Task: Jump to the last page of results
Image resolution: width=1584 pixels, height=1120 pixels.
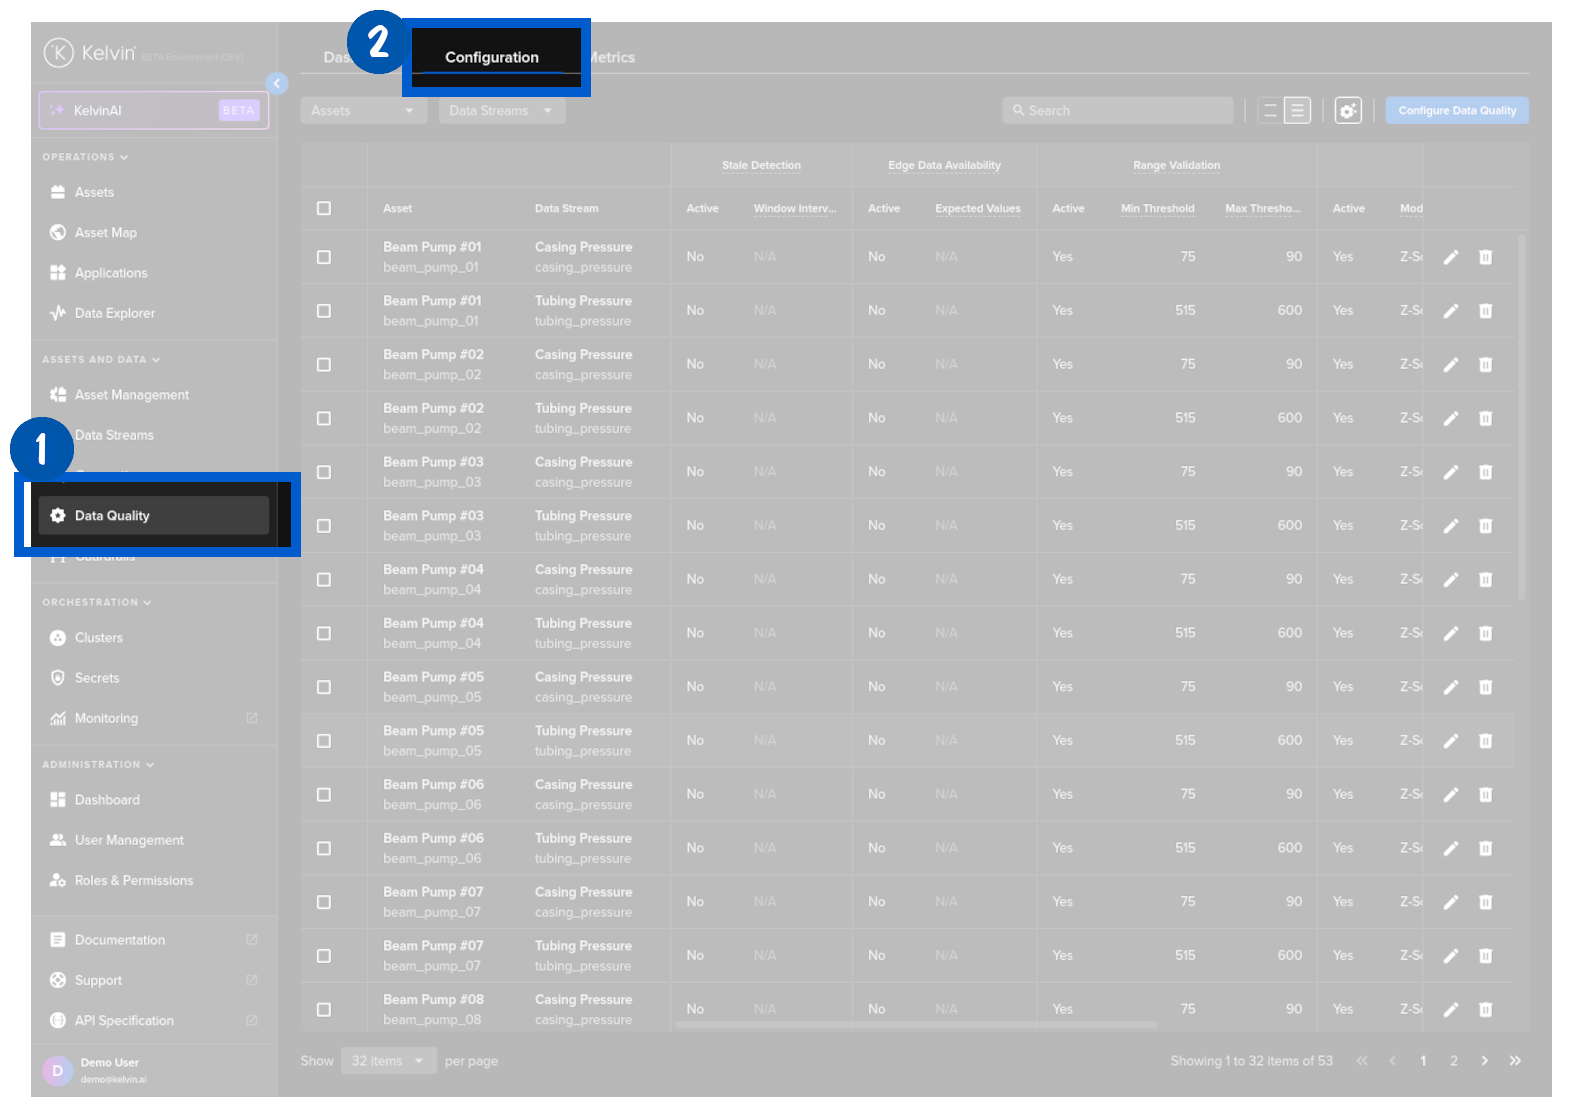Action: click(1515, 1061)
